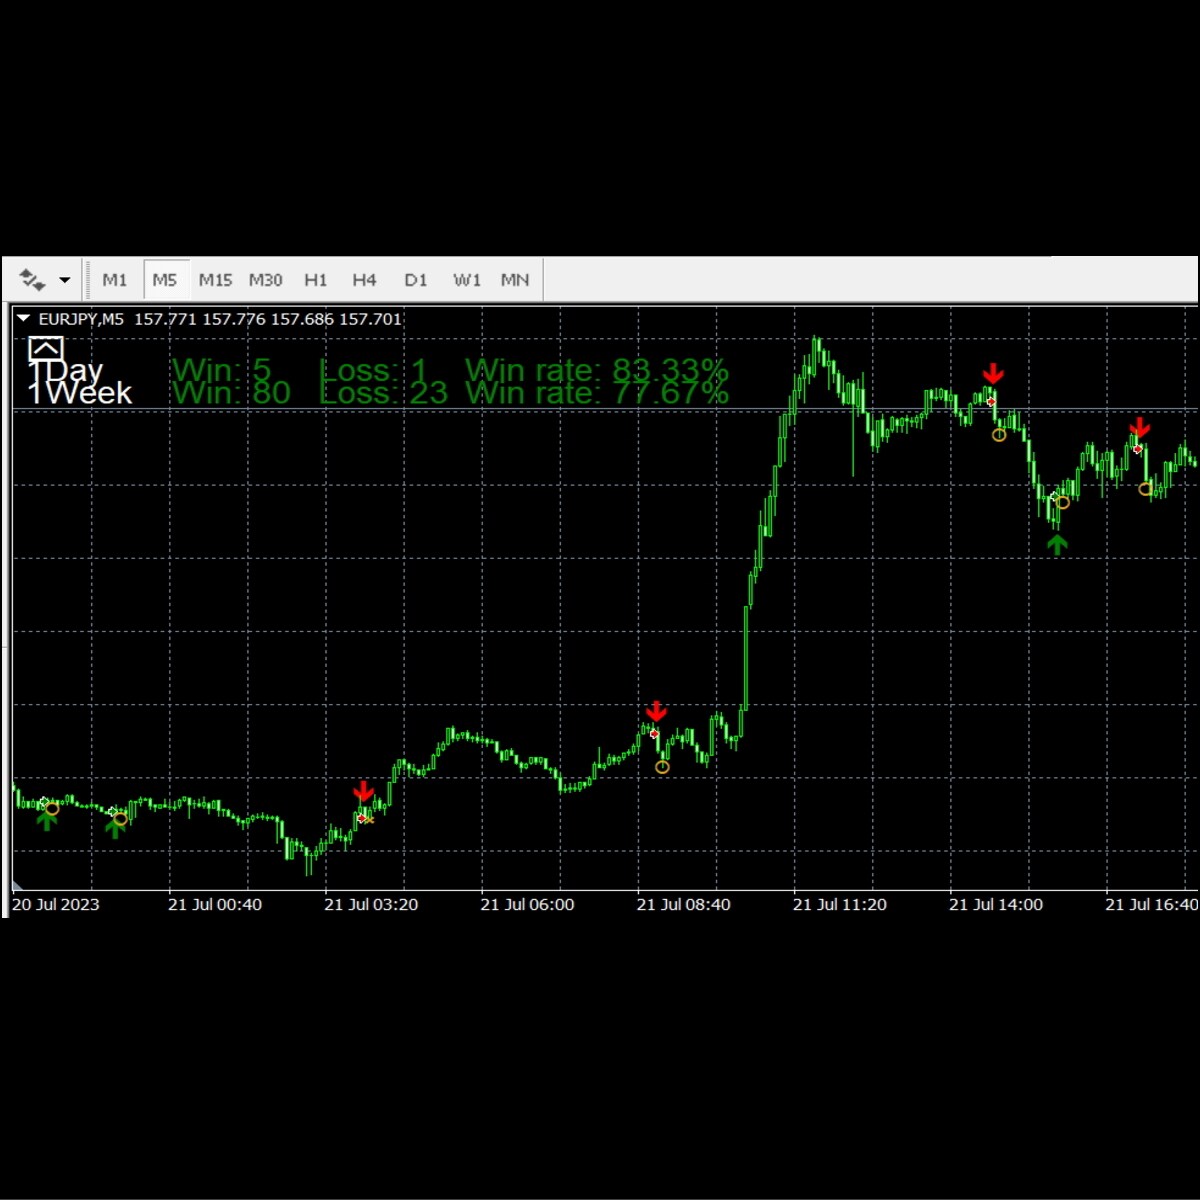Image resolution: width=1200 pixels, height=1200 pixels.
Task: Select the red sell arrow near 21 Jul 16:40
Action: click(x=1140, y=428)
